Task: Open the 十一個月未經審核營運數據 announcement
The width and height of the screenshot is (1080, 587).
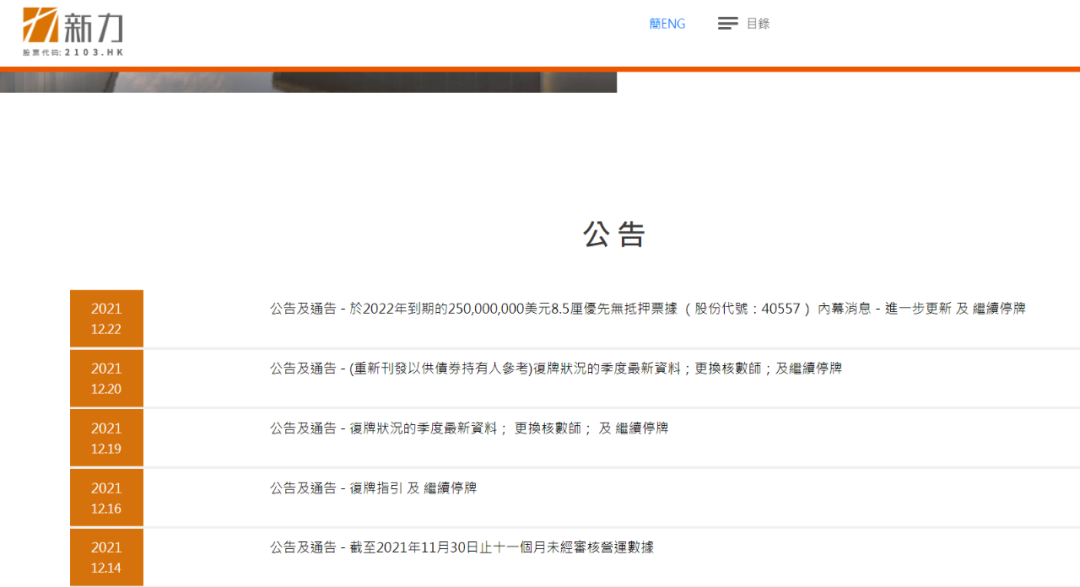Action: pos(461,547)
